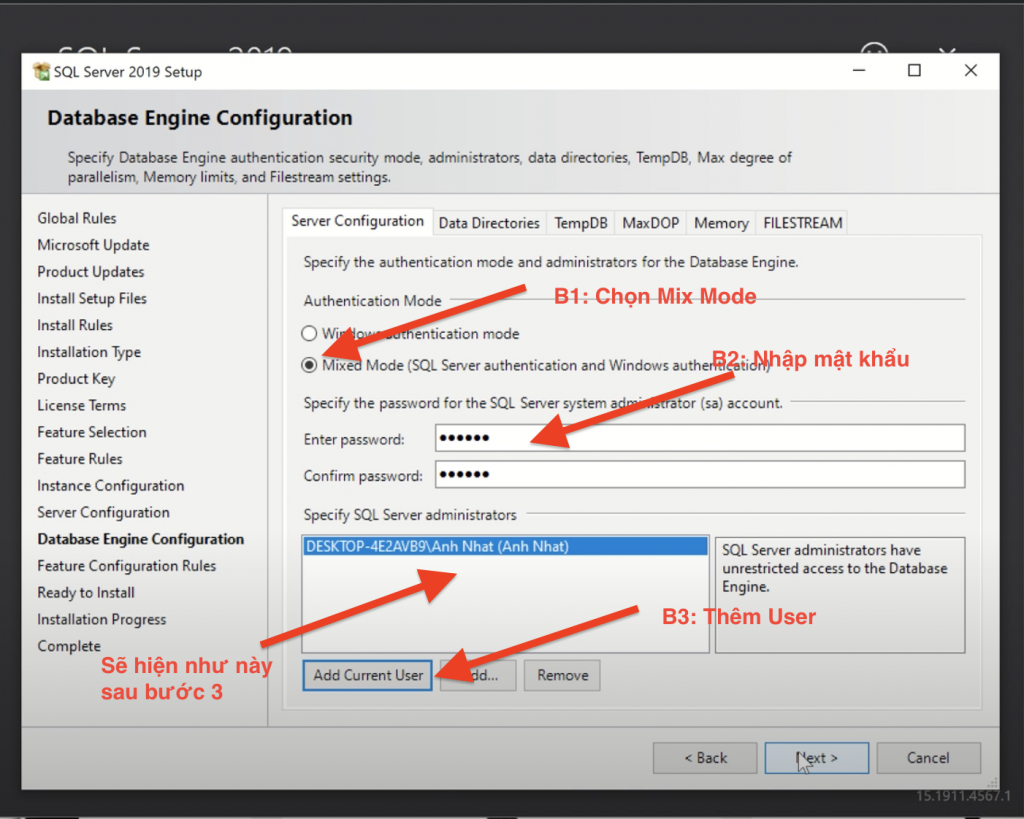Click License Terms step
Screen dimensions: 1024x819
click(x=82, y=406)
